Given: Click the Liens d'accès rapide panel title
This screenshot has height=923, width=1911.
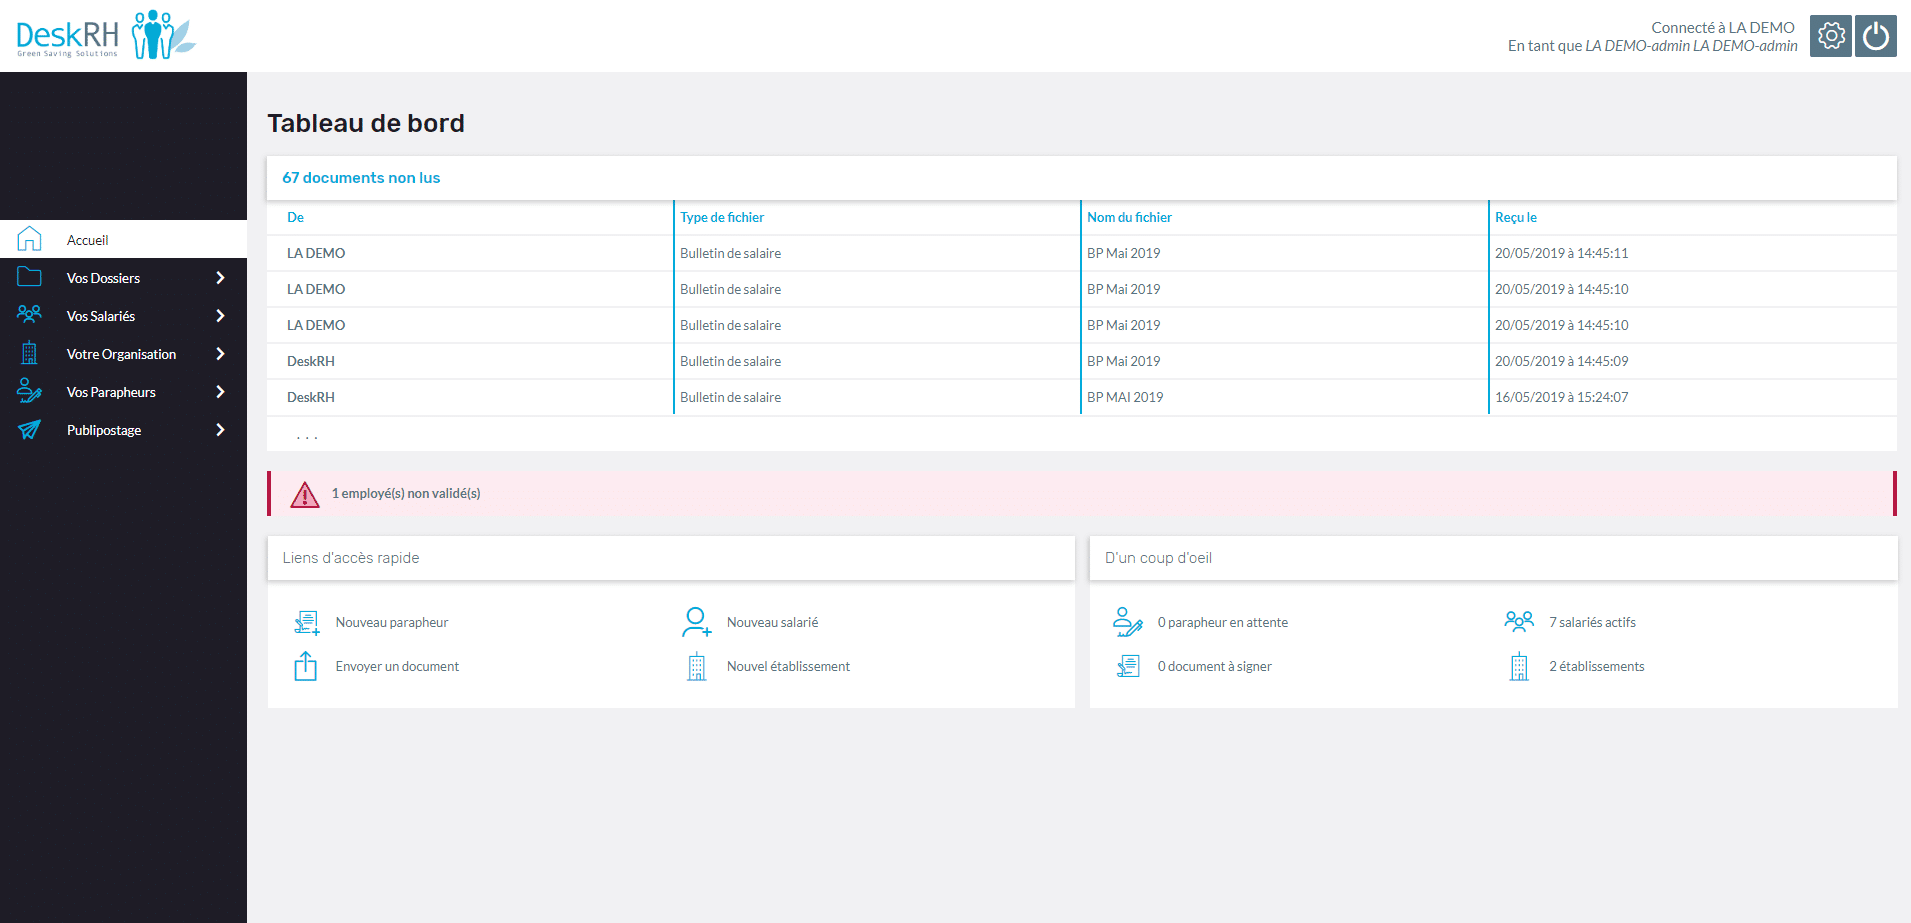Looking at the screenshot, I should click(351, 558).
